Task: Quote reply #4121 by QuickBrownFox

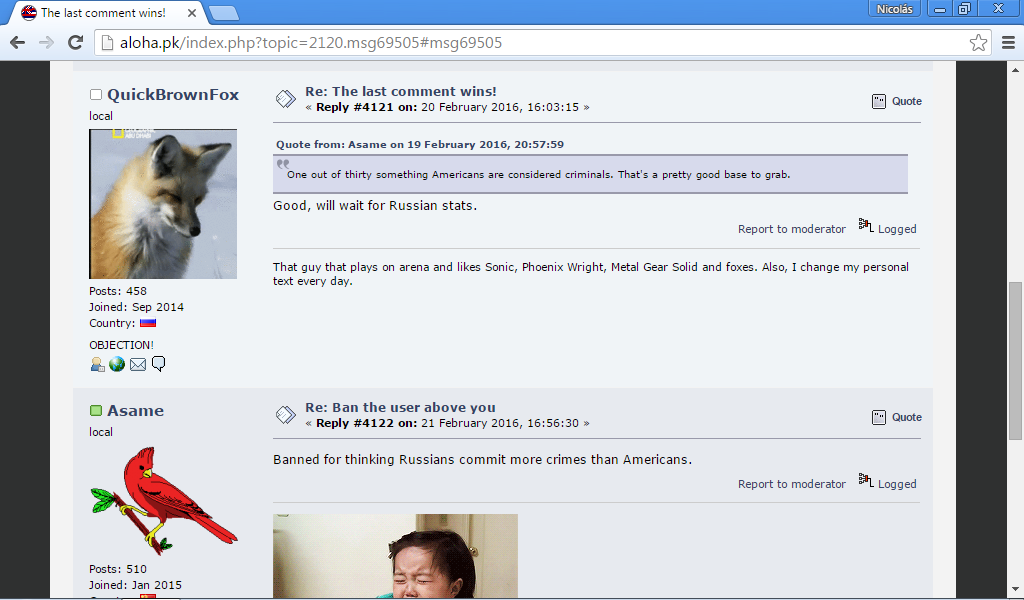Action: [897, 101]
